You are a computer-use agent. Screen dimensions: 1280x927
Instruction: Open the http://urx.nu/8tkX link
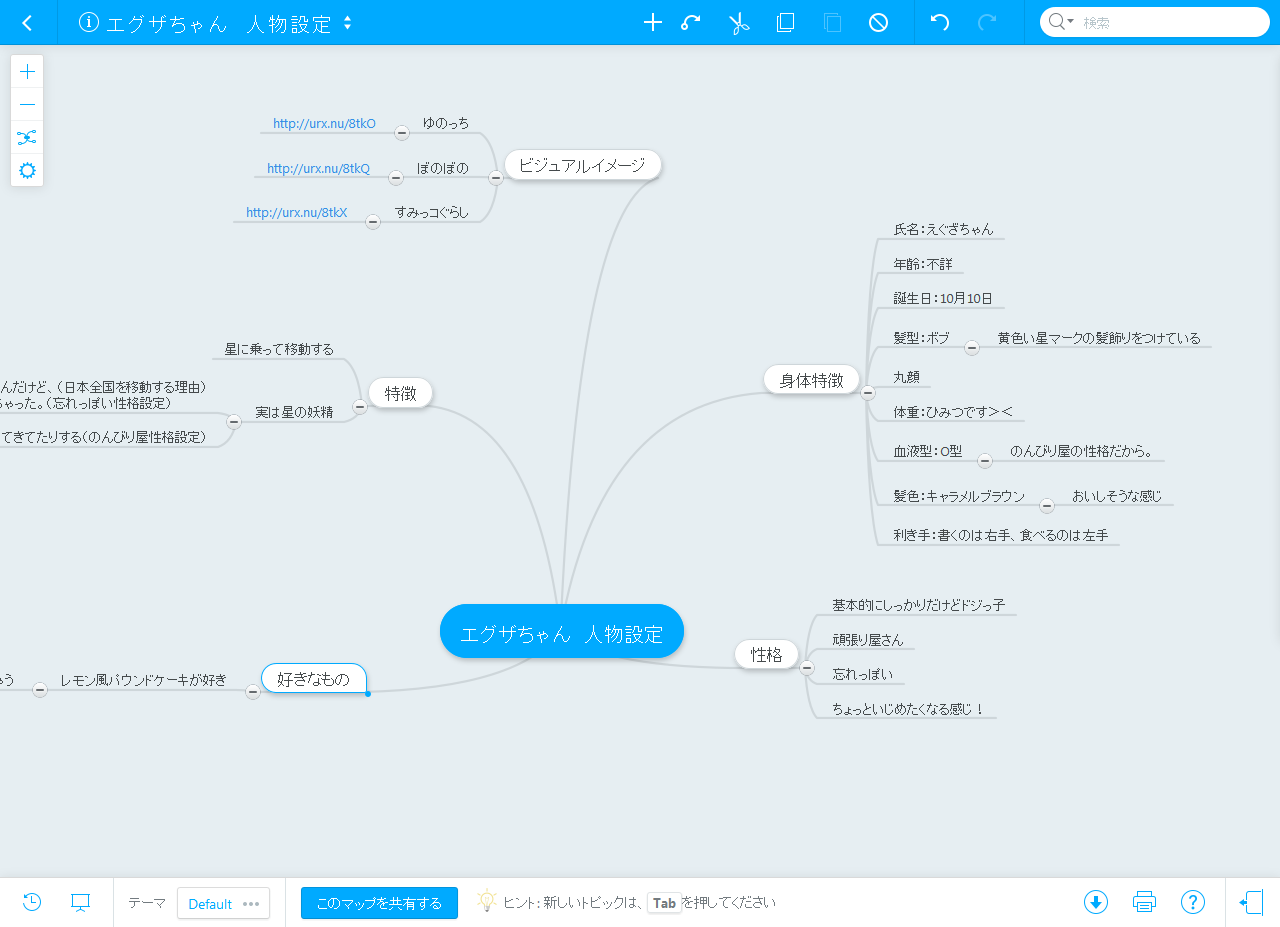(x=297, y=213)
